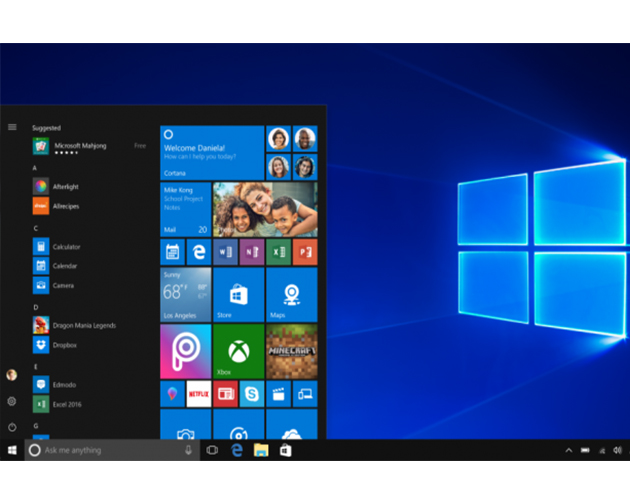The width and height of the screenshot is (630, 490).
Task: Open the Groove Music tile
Action: click(x=239, y=425)
